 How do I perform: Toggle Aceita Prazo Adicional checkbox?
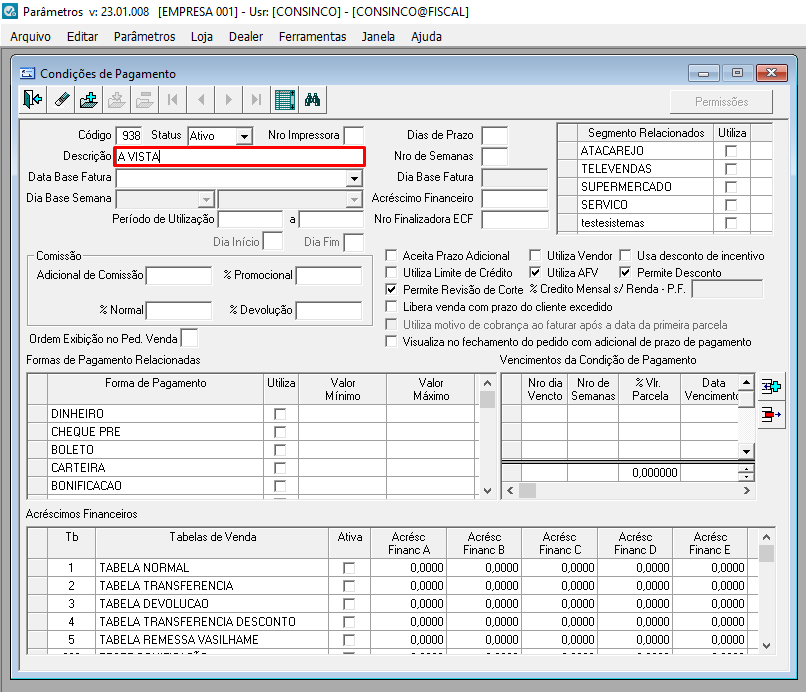coord(391,256)
